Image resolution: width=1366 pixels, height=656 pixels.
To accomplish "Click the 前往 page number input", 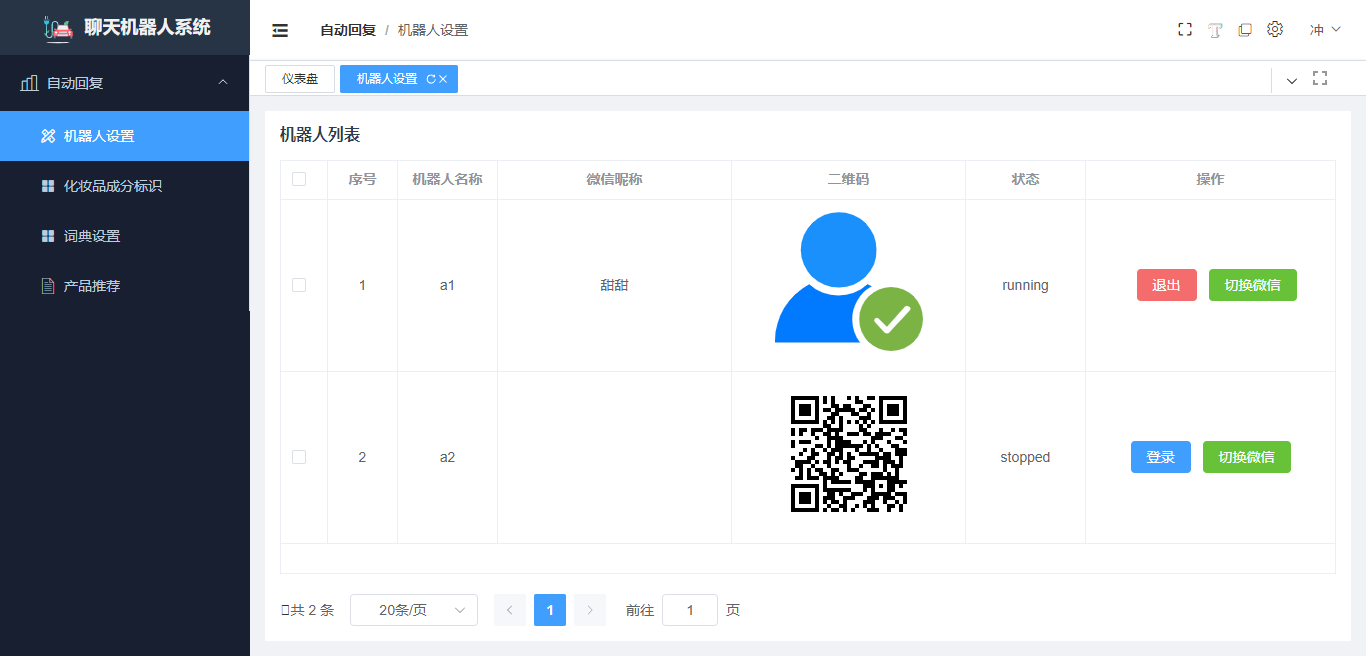I will [690, 610].
